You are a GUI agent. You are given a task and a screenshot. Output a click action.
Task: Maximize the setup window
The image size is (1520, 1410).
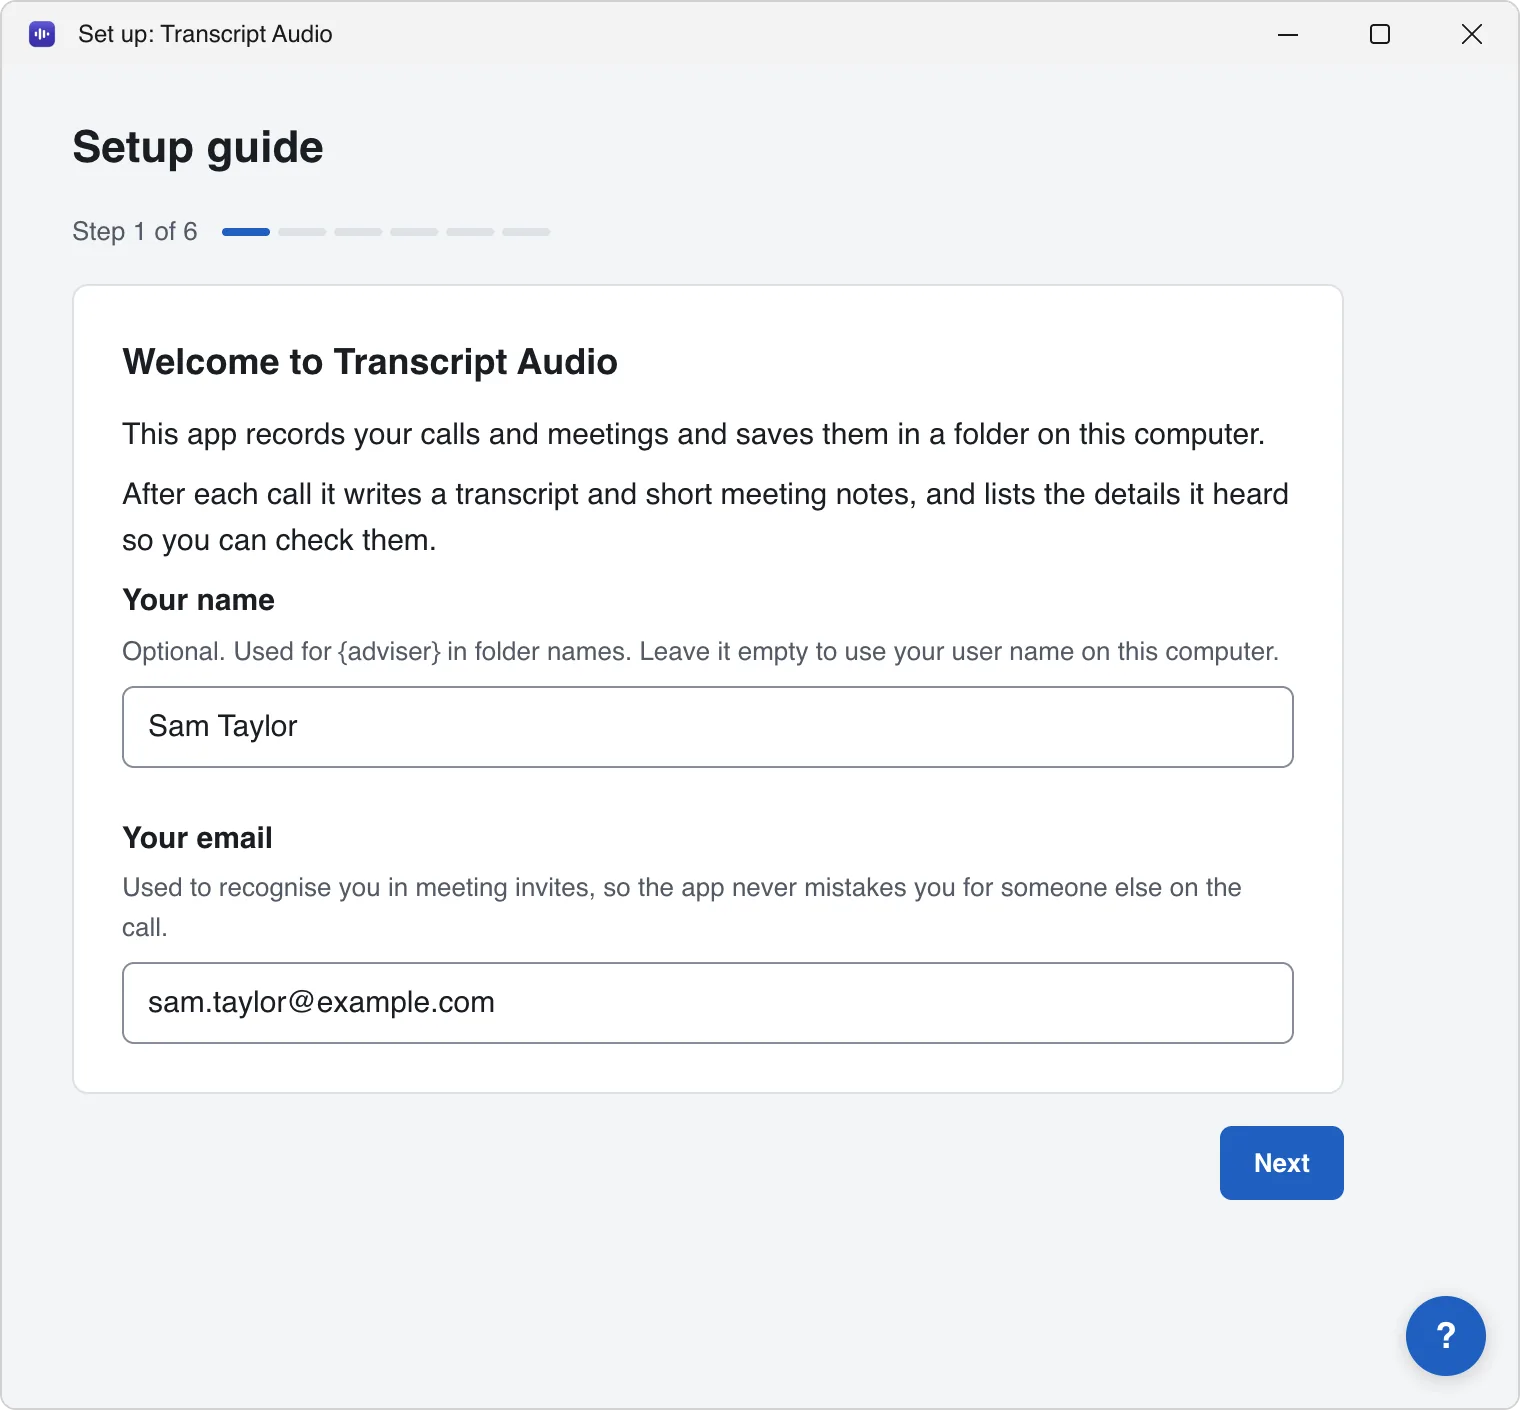click(1380, 34)
